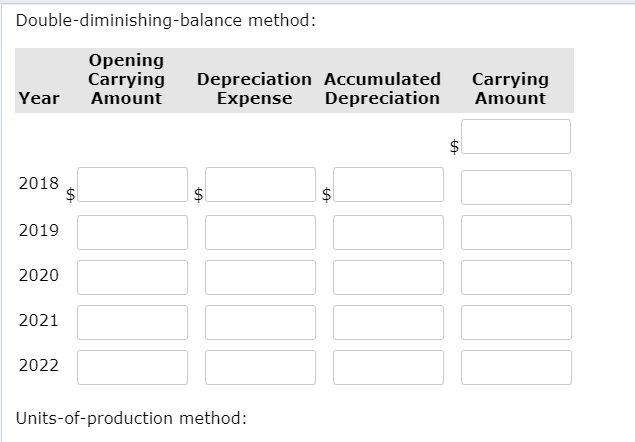Click the 2021 Depreciation Expense field

click(x=260, y=322)
